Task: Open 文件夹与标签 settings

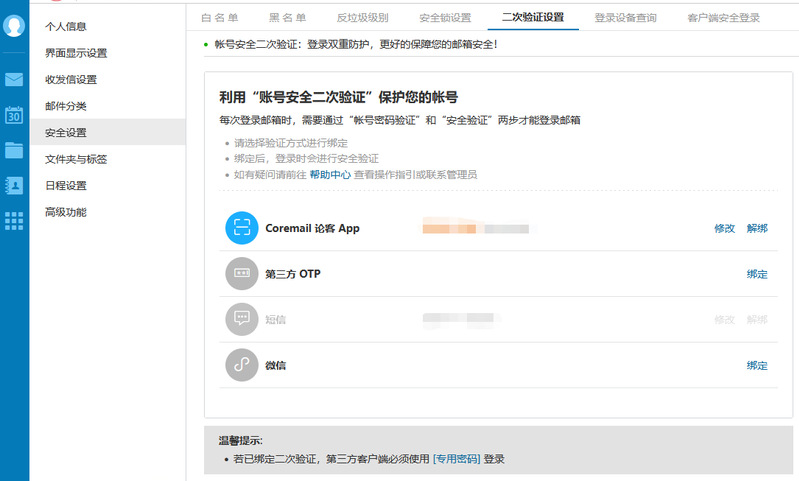Action: 76,159
